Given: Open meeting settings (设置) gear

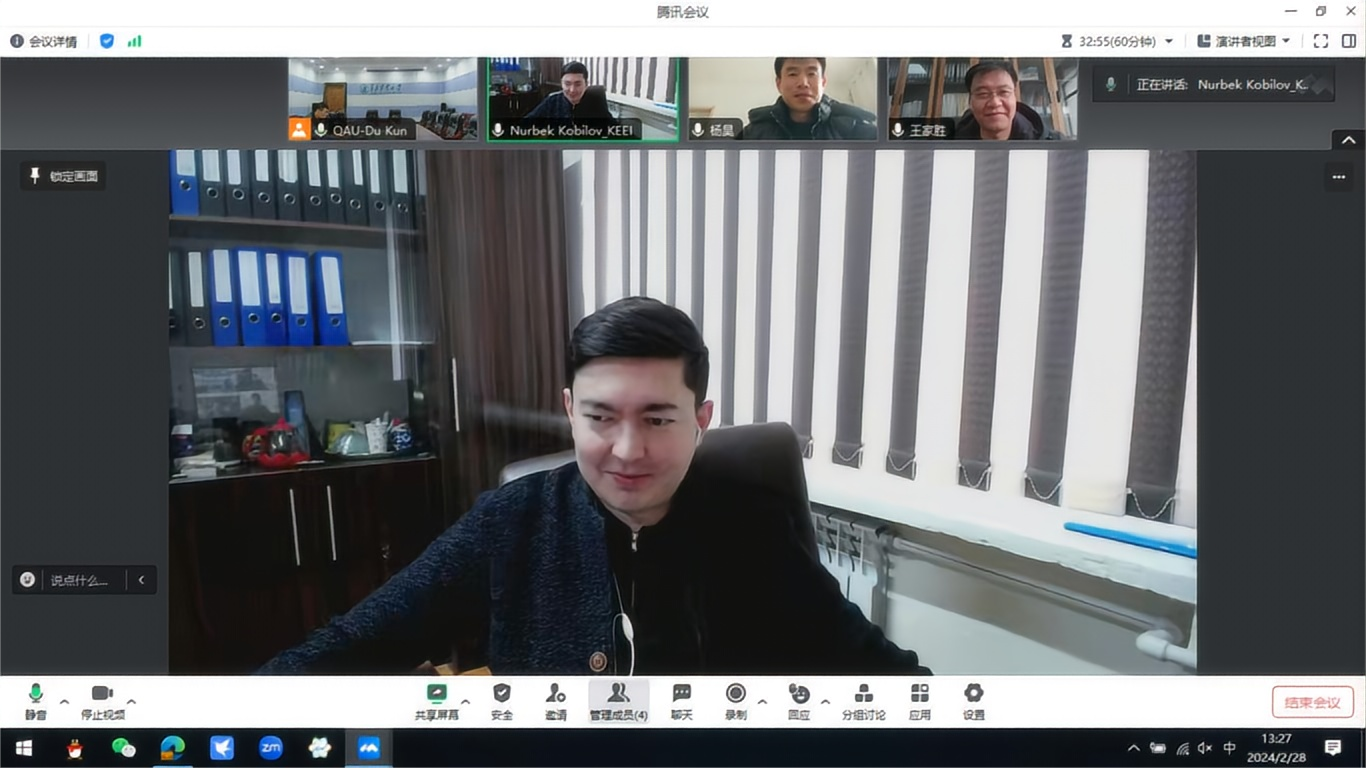Looking at the screenshot, I should click(x=974, y=700).
